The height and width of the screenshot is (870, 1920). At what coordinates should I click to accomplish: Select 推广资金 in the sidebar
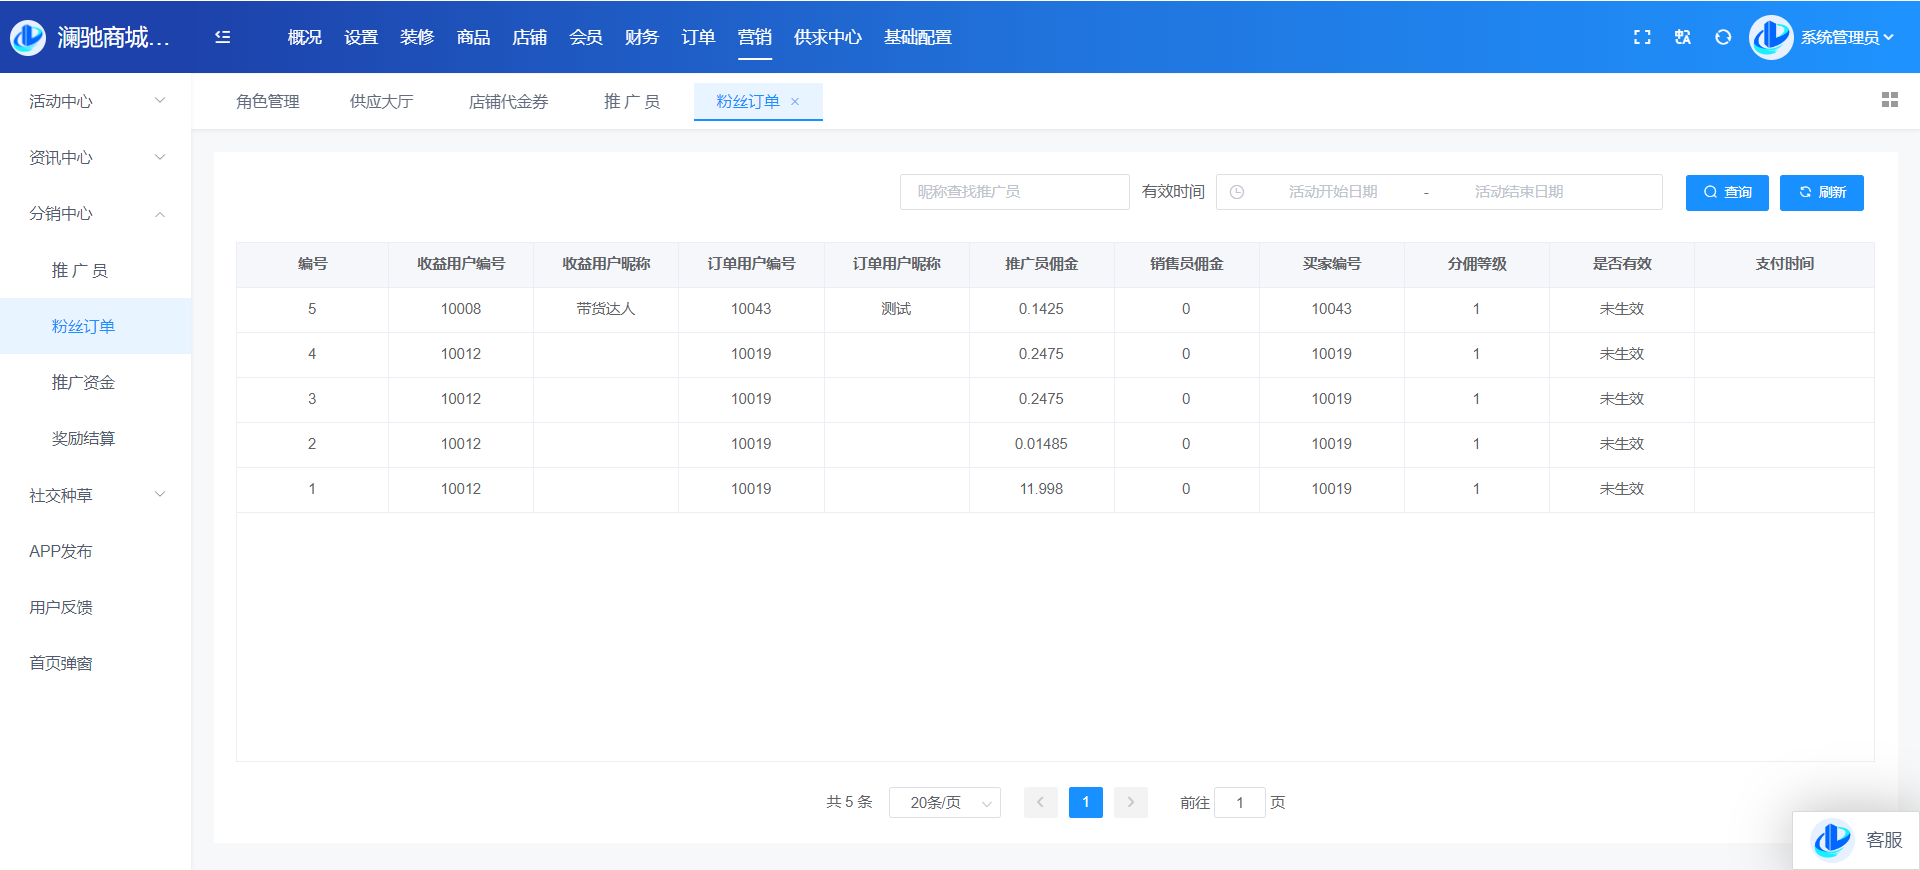(x=83, y=383)
